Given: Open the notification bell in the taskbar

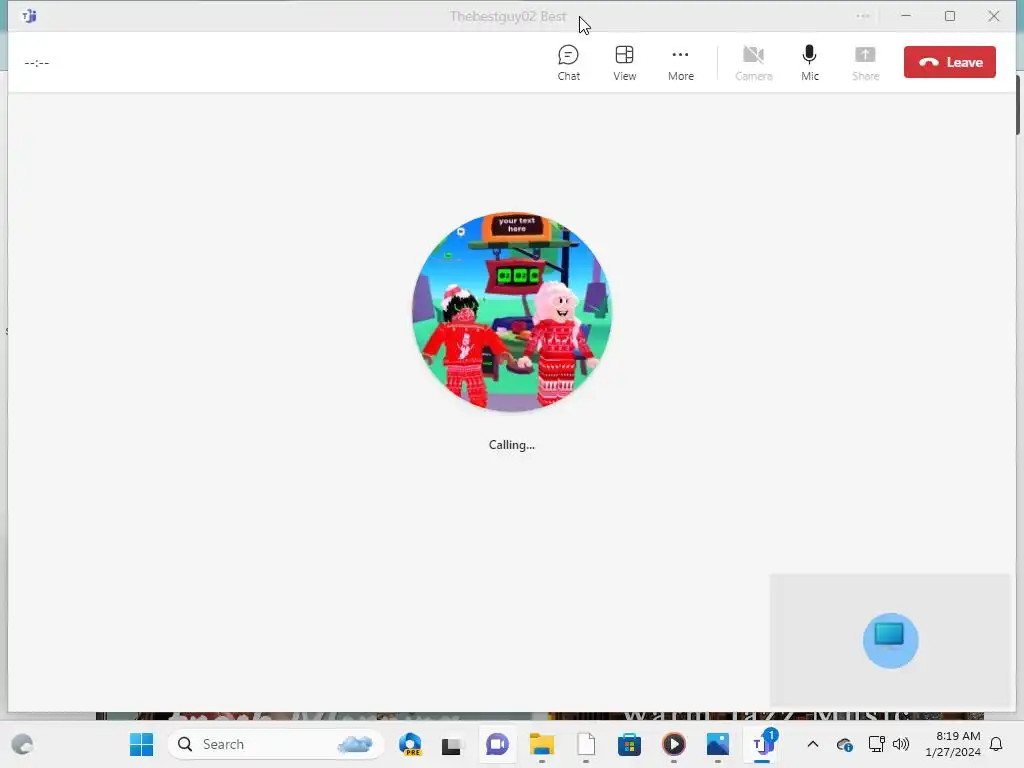Looking at the screenshot, I should click(996, 744).
